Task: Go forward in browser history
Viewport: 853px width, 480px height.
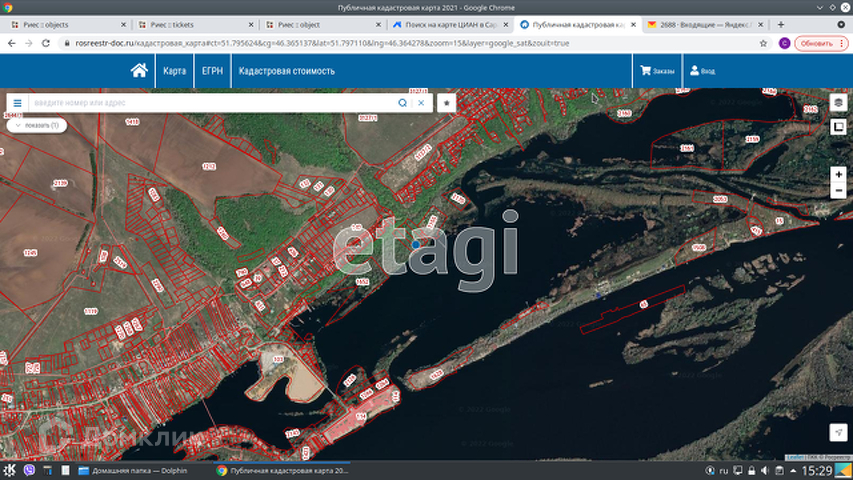Action: pos(28,43)
